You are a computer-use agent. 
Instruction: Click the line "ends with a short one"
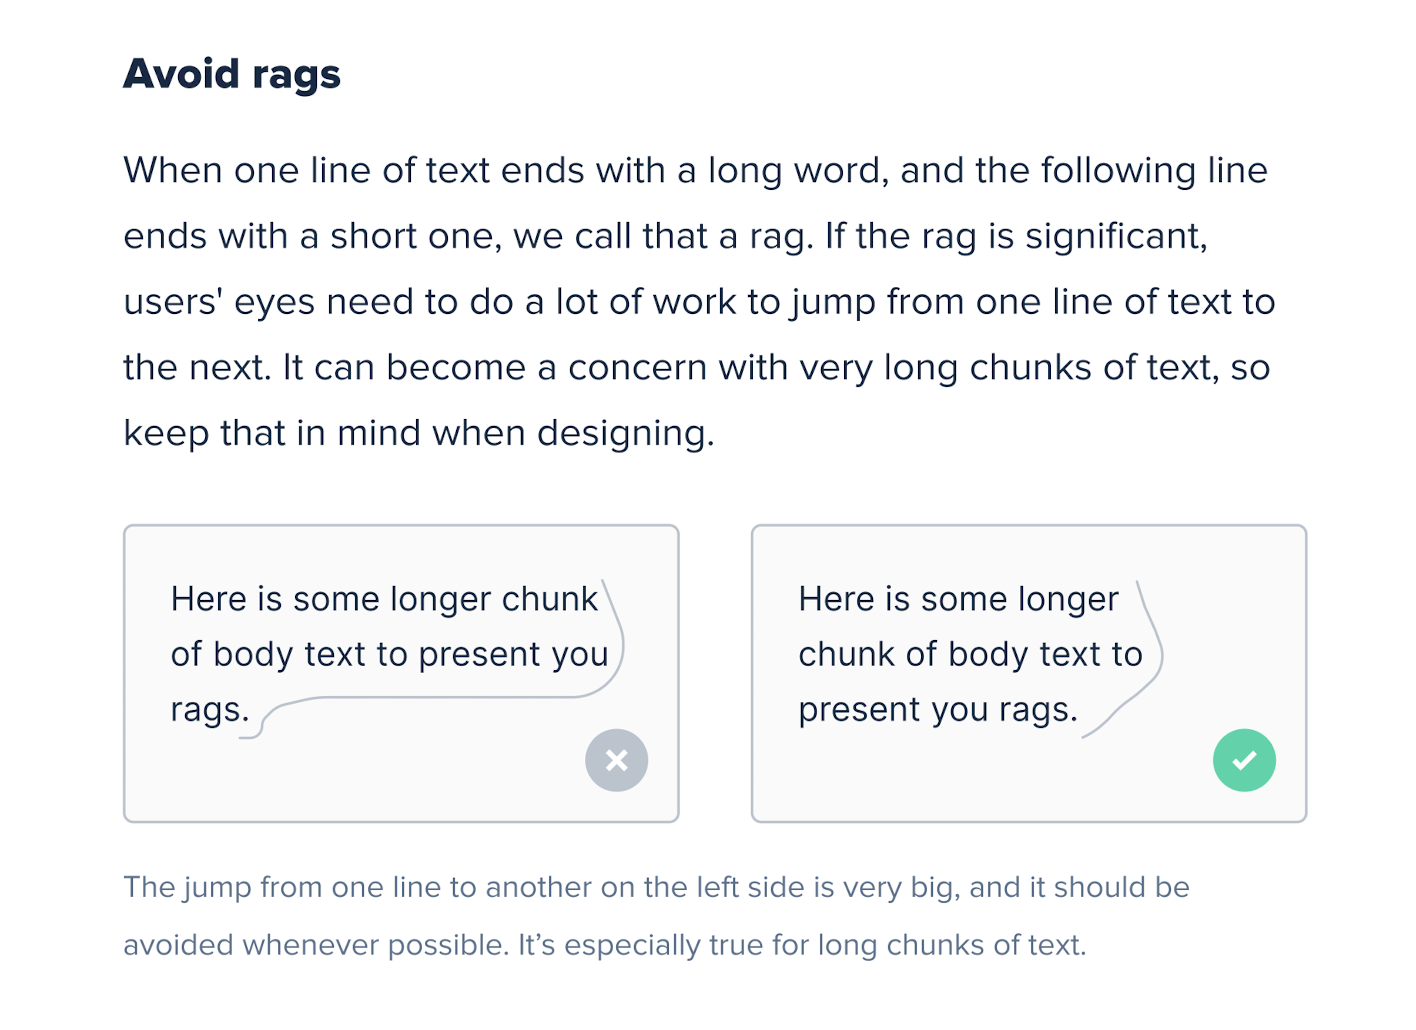click(x=665, y=236)
